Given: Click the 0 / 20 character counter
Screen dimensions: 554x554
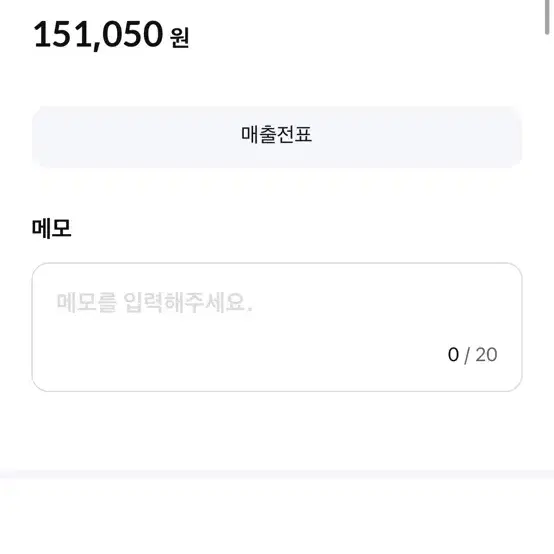Looking at the screenshot, I should tap(472, 355).
